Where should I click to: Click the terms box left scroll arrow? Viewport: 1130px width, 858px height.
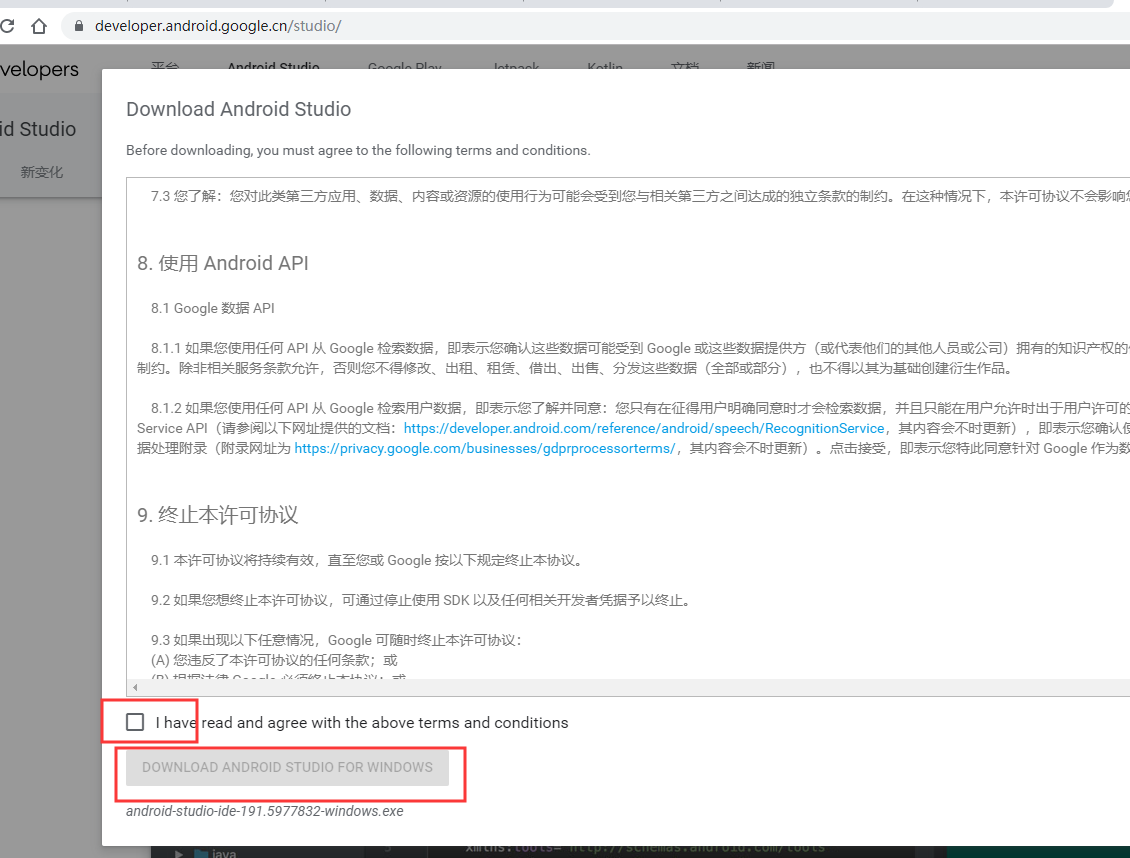click(135, 687)
